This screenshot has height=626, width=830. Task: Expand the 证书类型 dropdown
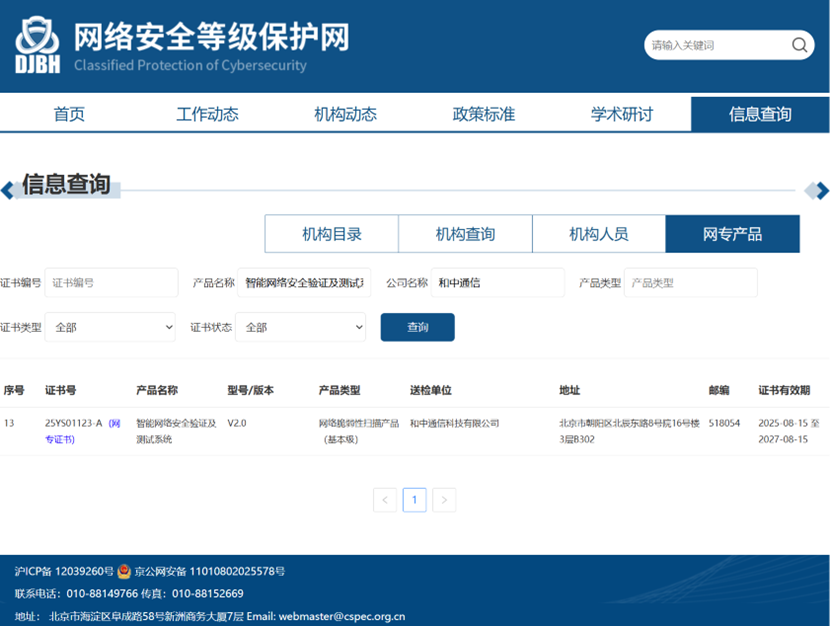pyautogui.click(x=110, y=327)
